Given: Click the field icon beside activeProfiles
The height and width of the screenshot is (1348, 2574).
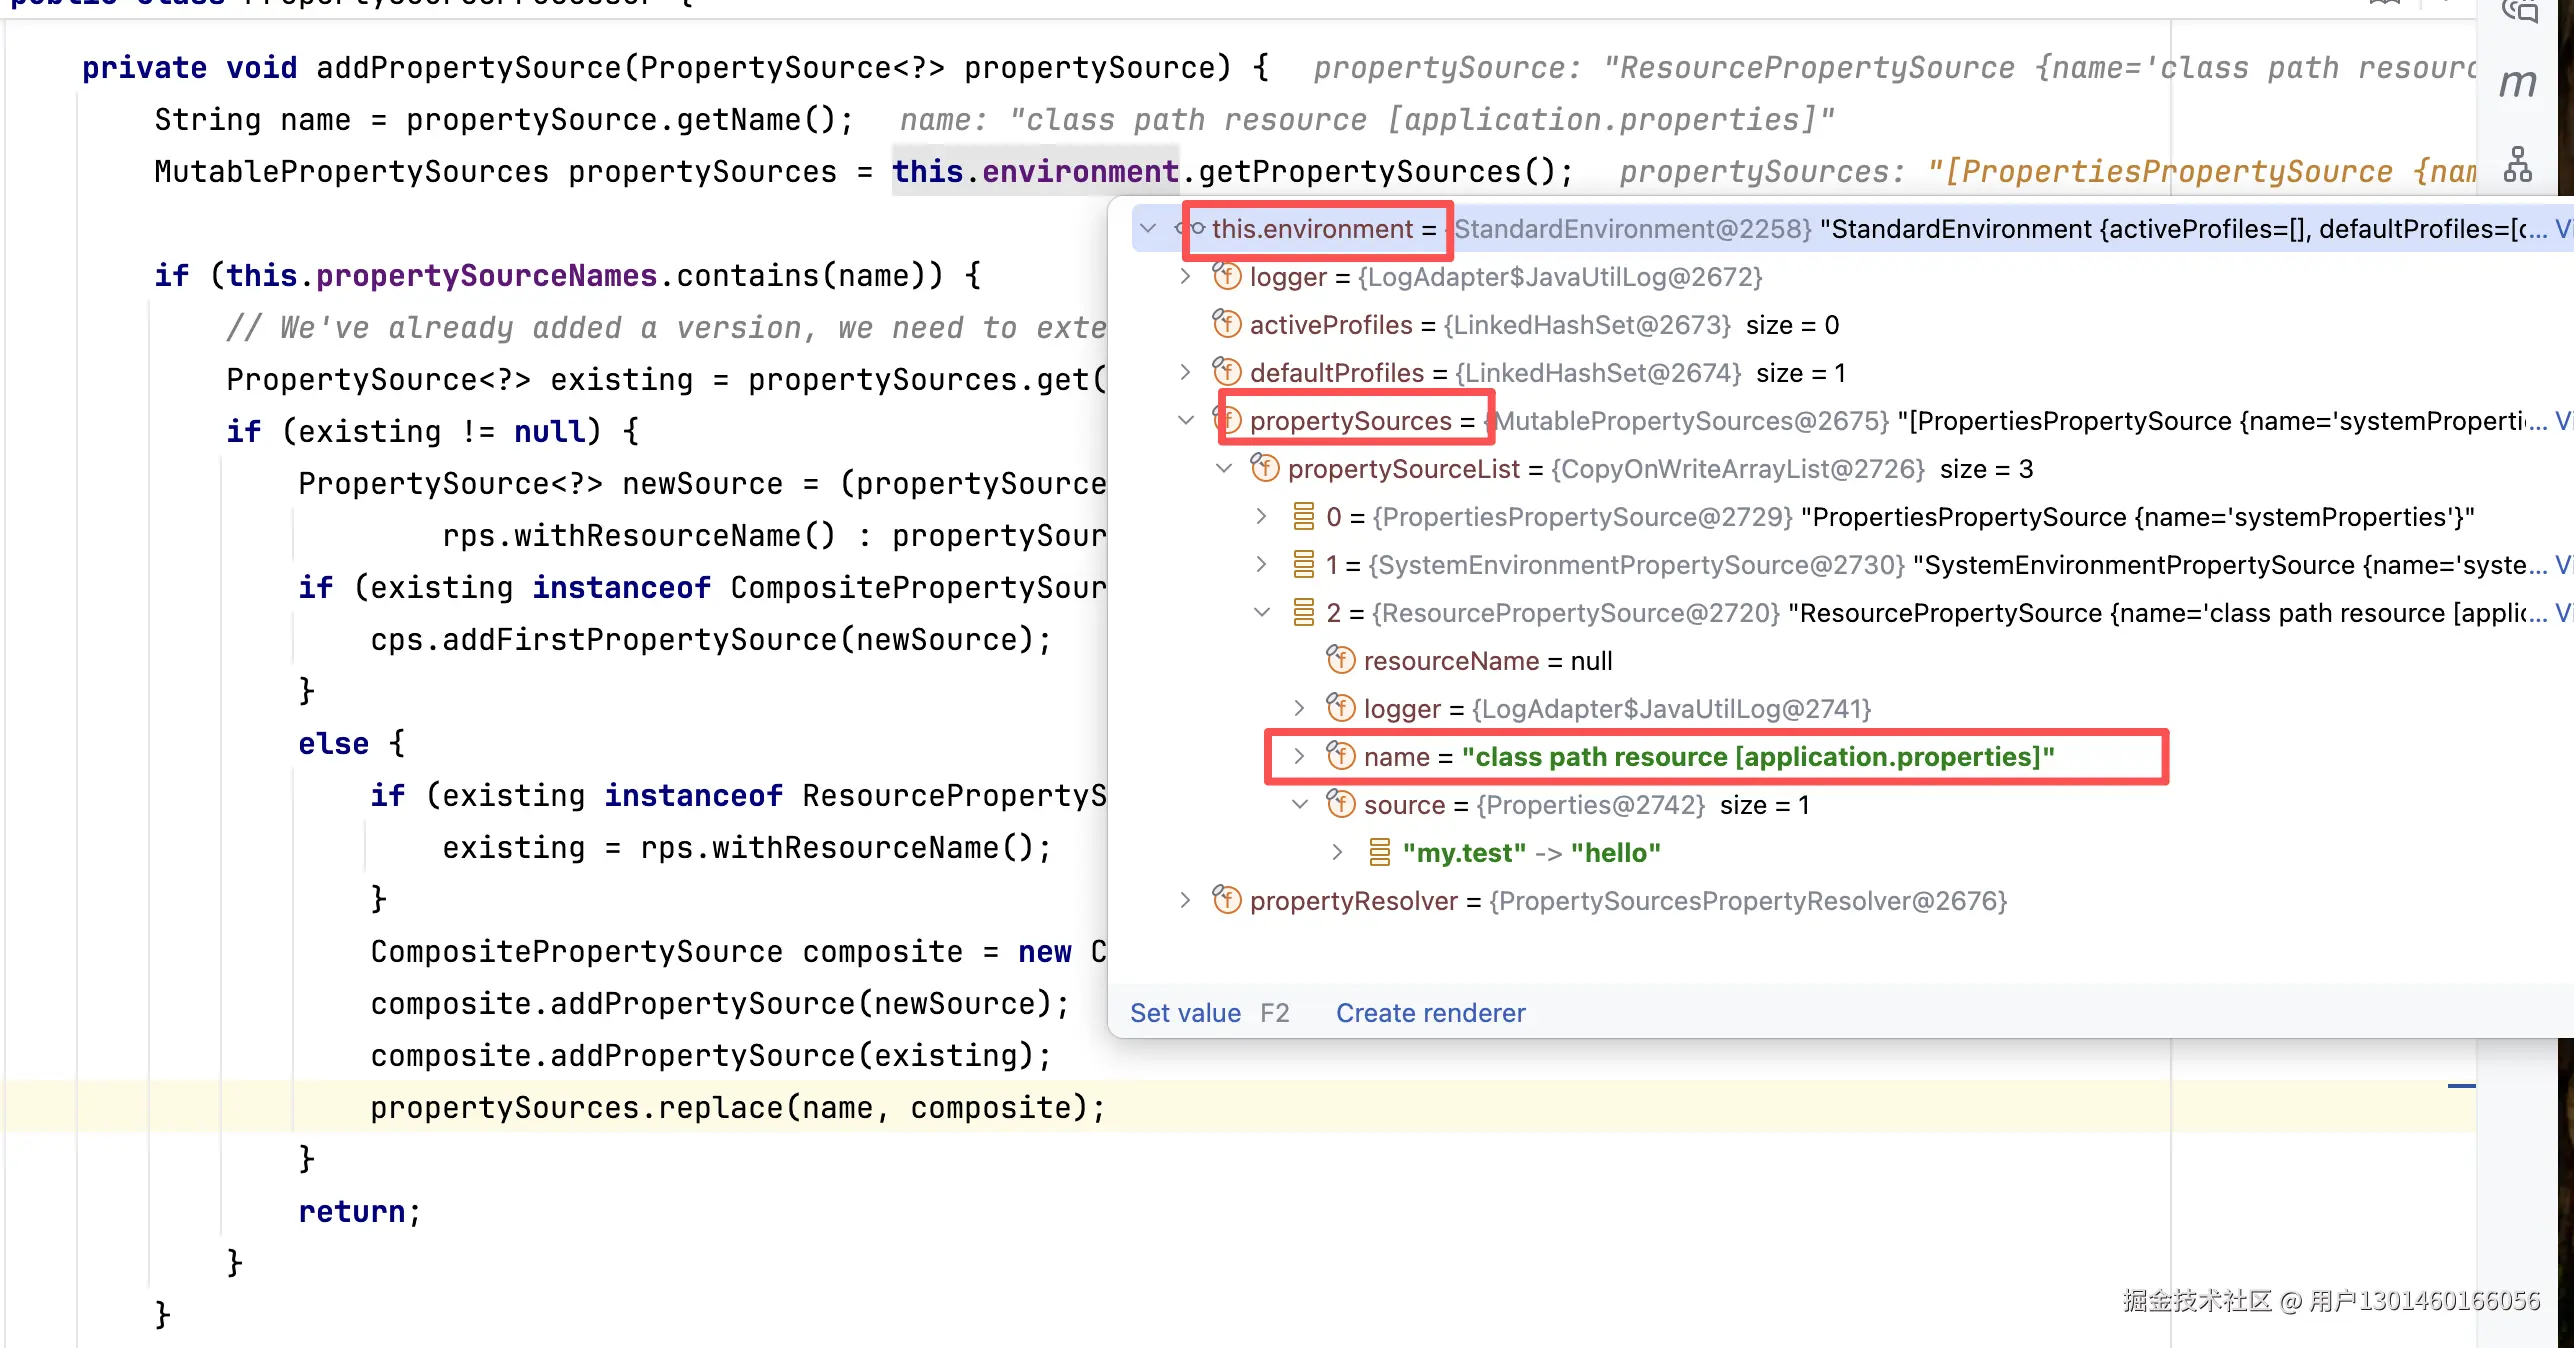Looking at the screenshot, I should click(1227, 324).
